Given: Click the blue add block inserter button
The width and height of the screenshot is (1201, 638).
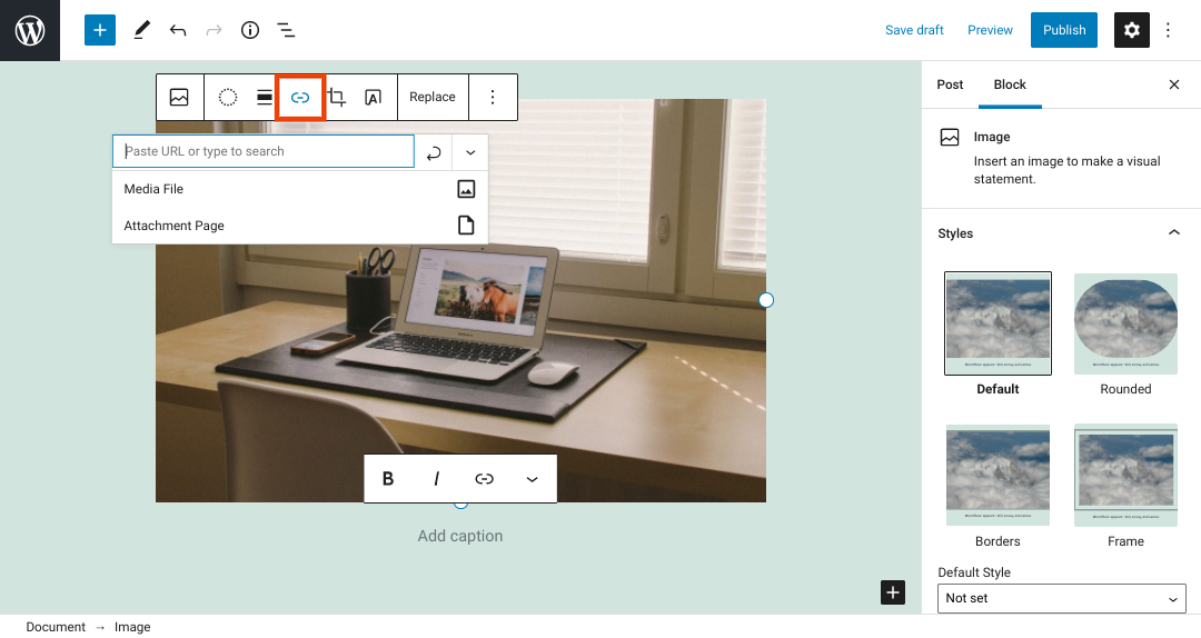Looking at the screenshot, I should [100, 30].
